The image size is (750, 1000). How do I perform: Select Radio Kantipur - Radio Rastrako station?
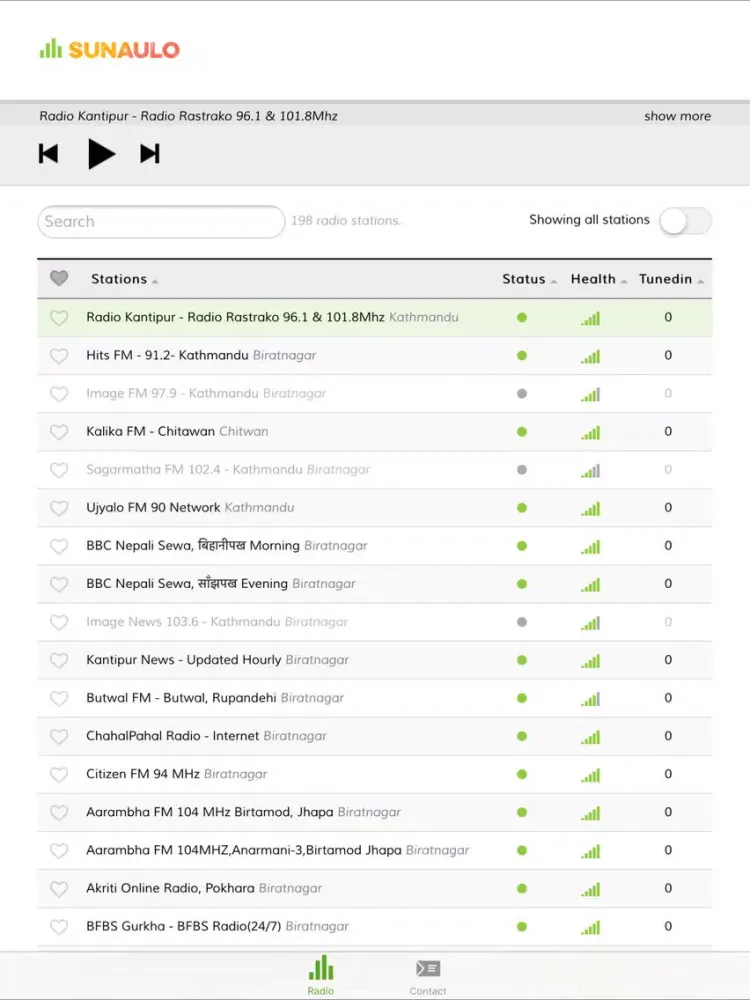(x=374, y=317)
